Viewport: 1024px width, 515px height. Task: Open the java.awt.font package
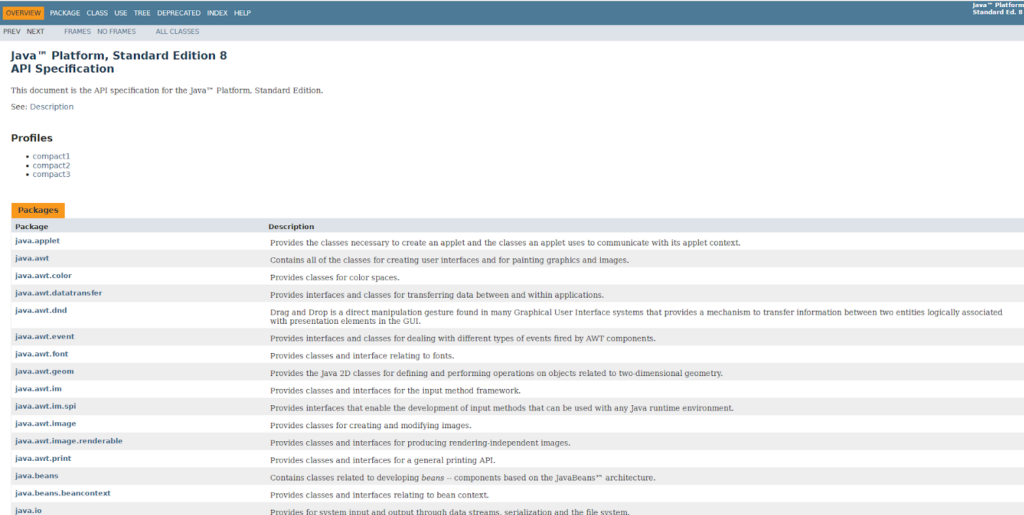[x=41, y=354]
